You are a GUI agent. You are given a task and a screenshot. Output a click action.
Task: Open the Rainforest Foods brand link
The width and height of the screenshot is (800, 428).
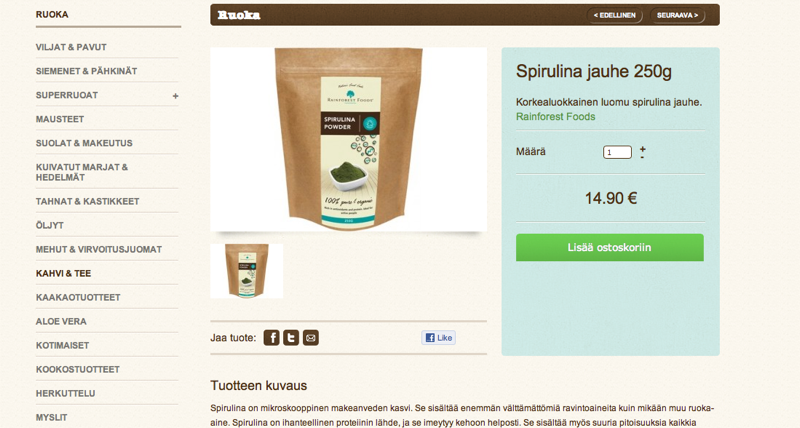tap(556, 116)
